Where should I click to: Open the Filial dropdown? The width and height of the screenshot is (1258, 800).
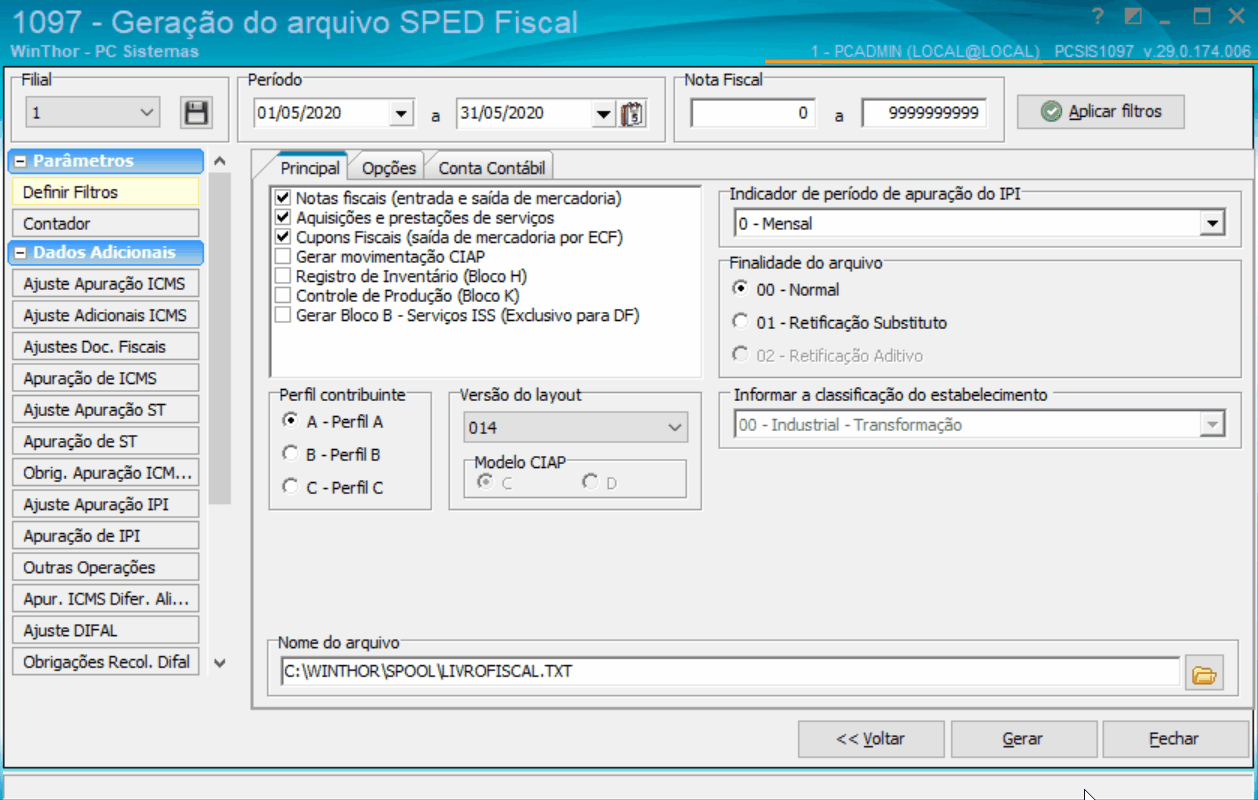pos(92,113)
